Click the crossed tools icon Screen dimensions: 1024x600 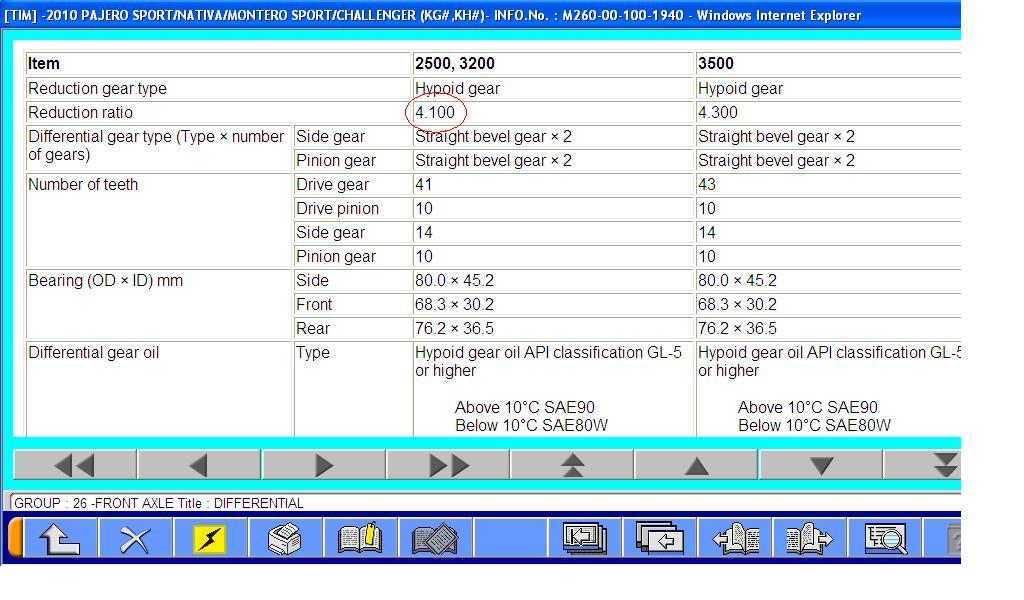coord(134,540)
